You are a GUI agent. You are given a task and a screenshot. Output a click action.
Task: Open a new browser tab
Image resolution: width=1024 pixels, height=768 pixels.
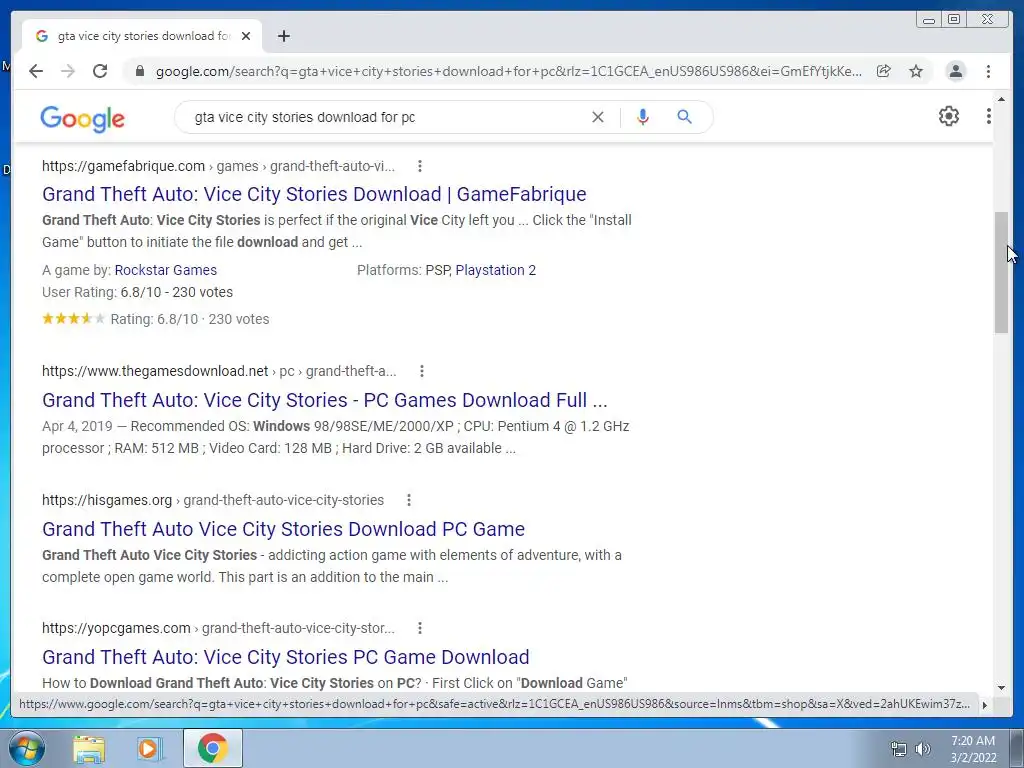click(x=283, y=36)
